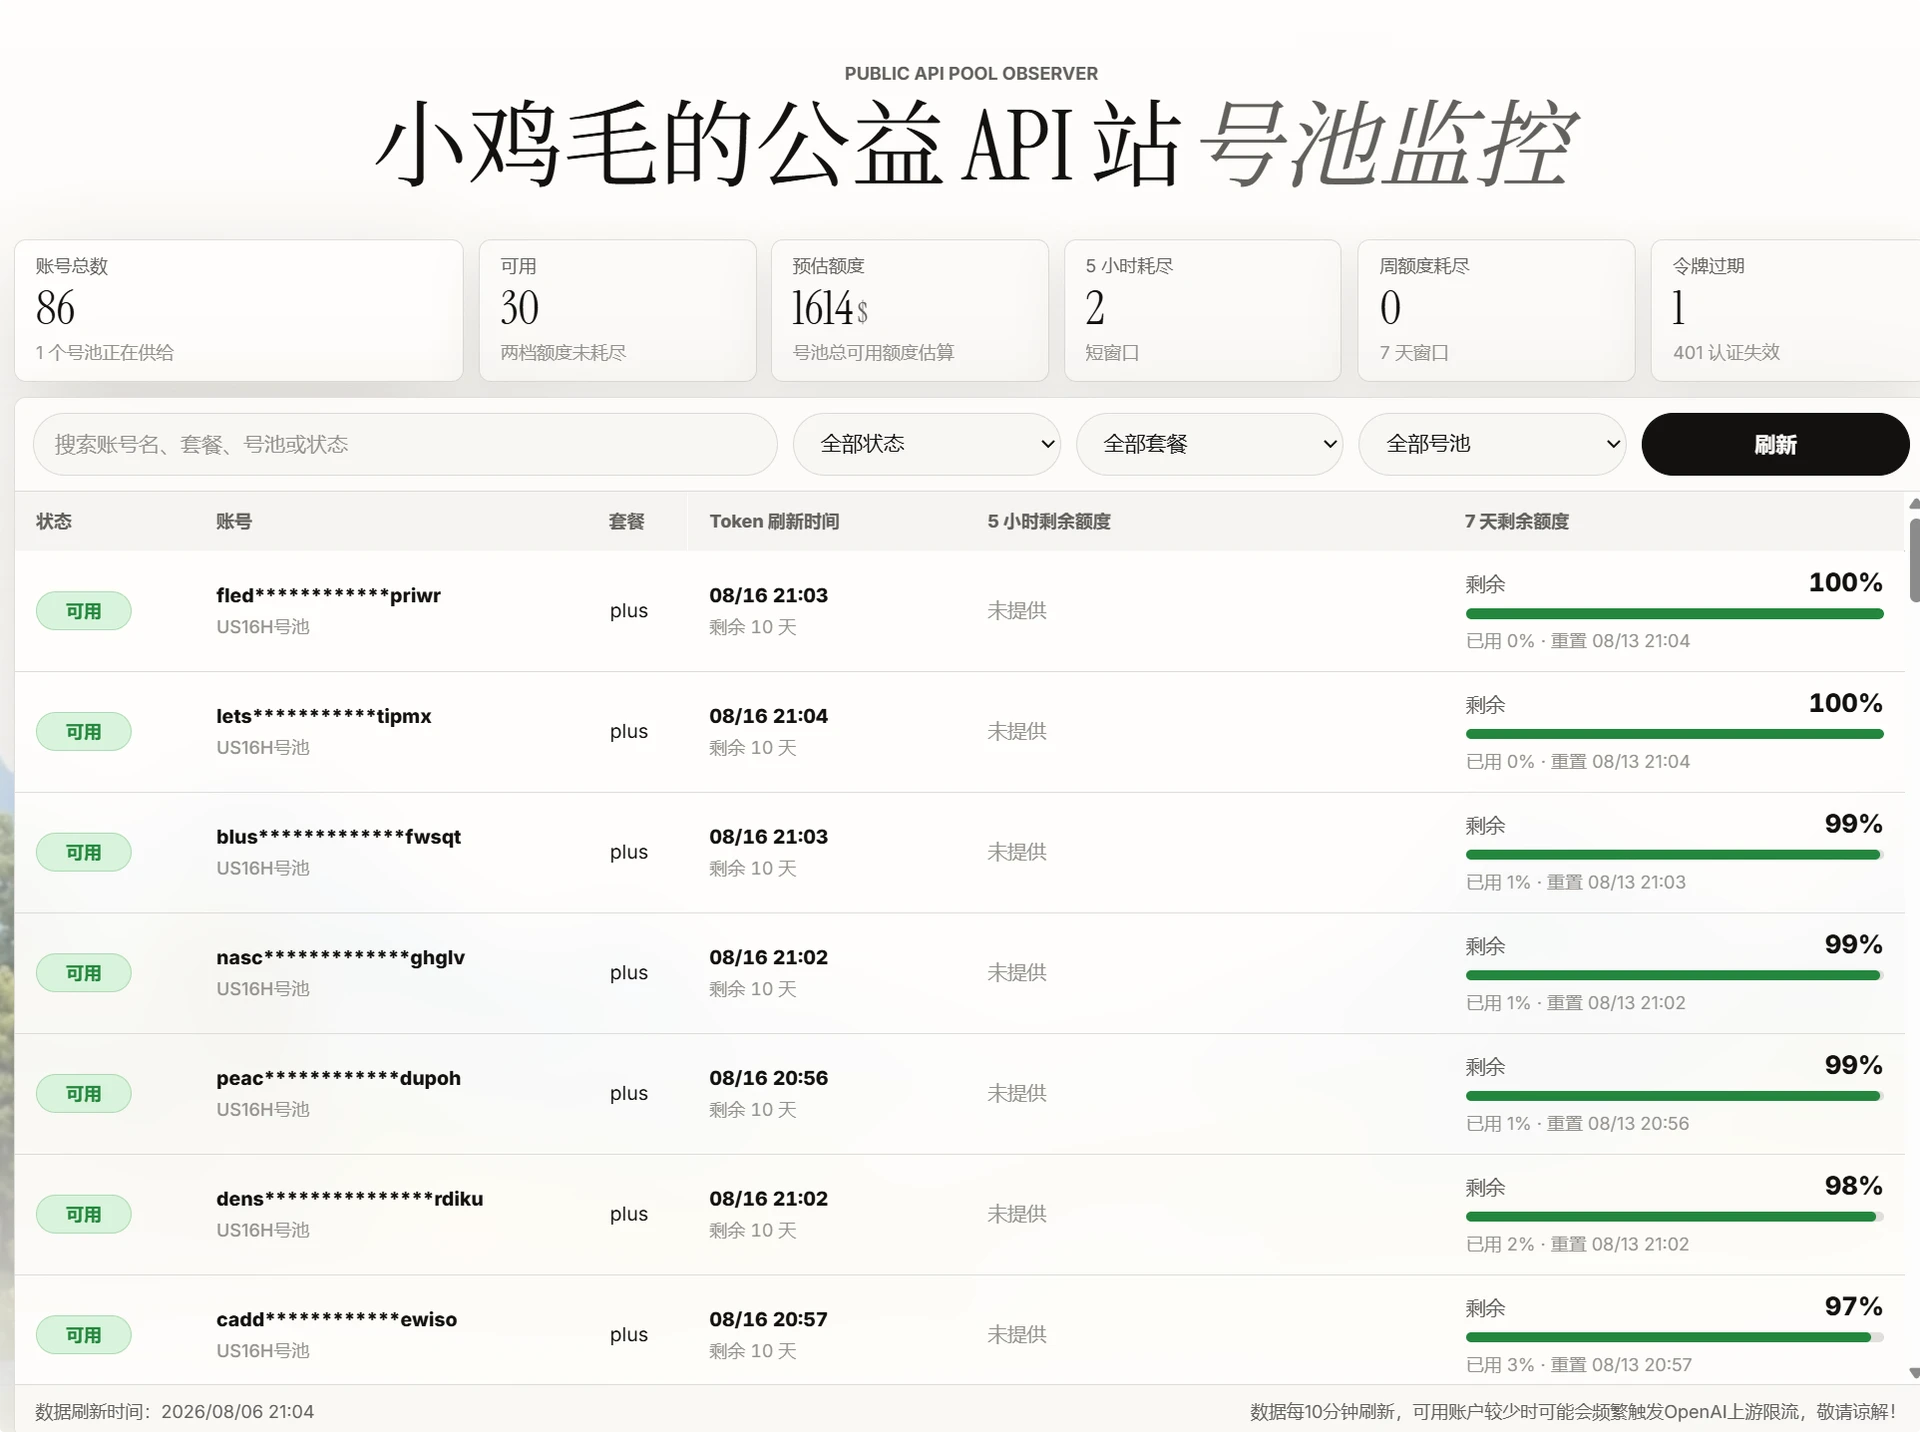The height and width of the screenshot is (1432, 1920).
Task: Select account name blus*************fwsqt
Action: (338, 837)
